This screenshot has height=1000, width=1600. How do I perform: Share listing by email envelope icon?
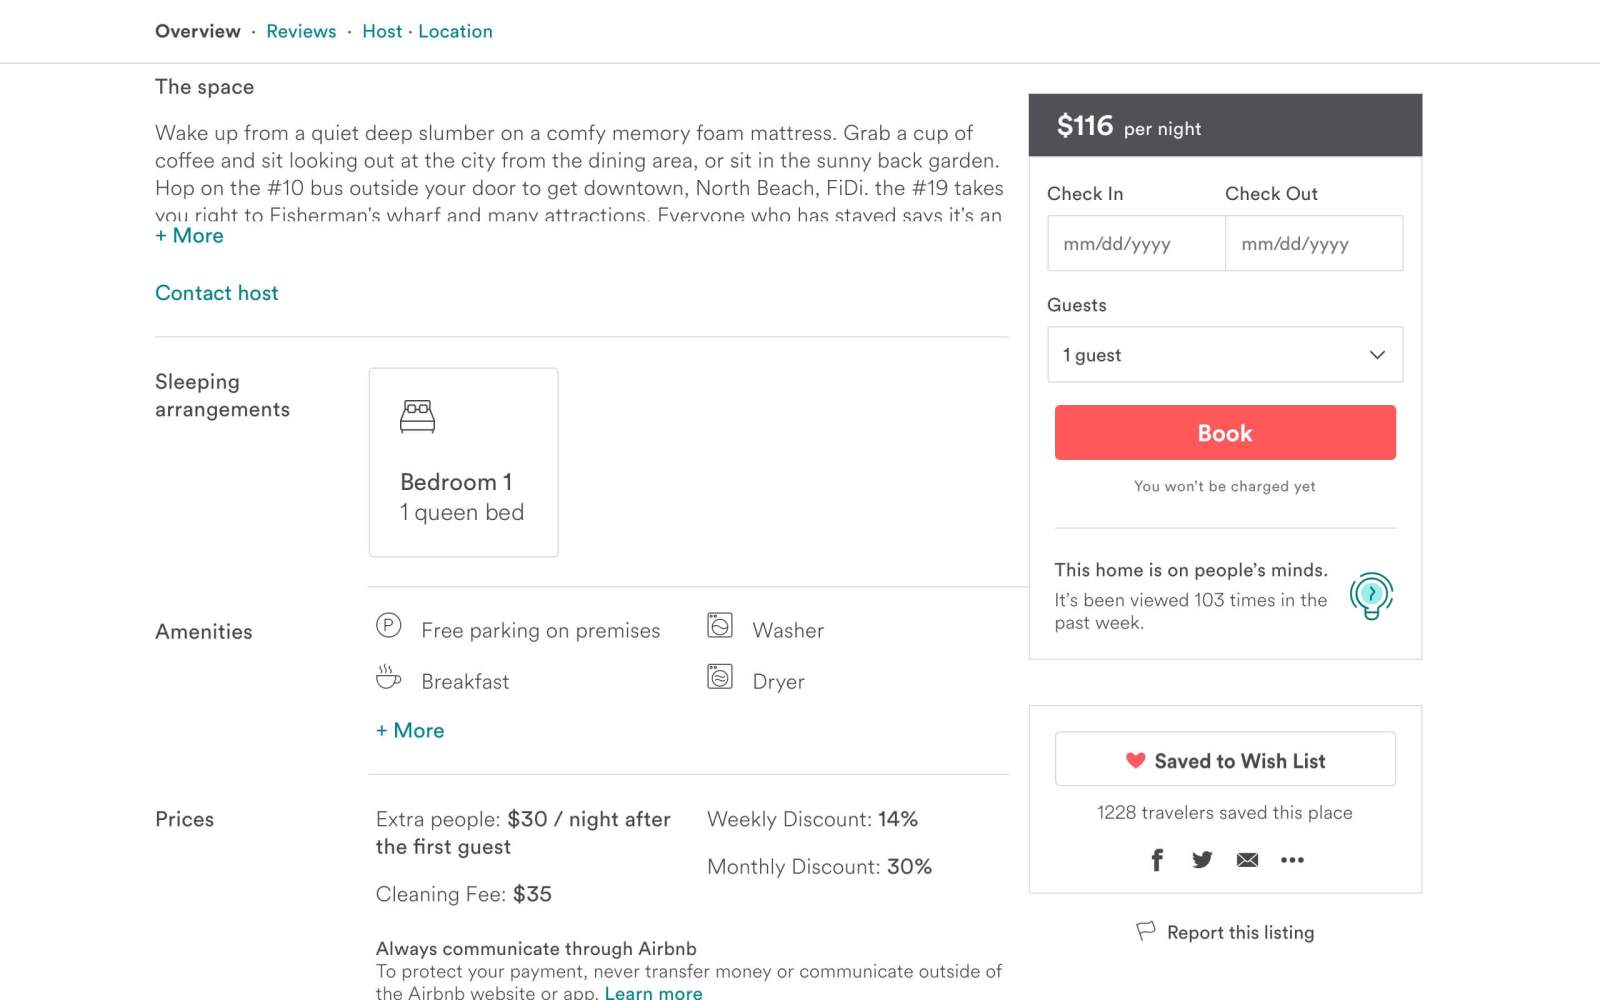pos(1247,860)
